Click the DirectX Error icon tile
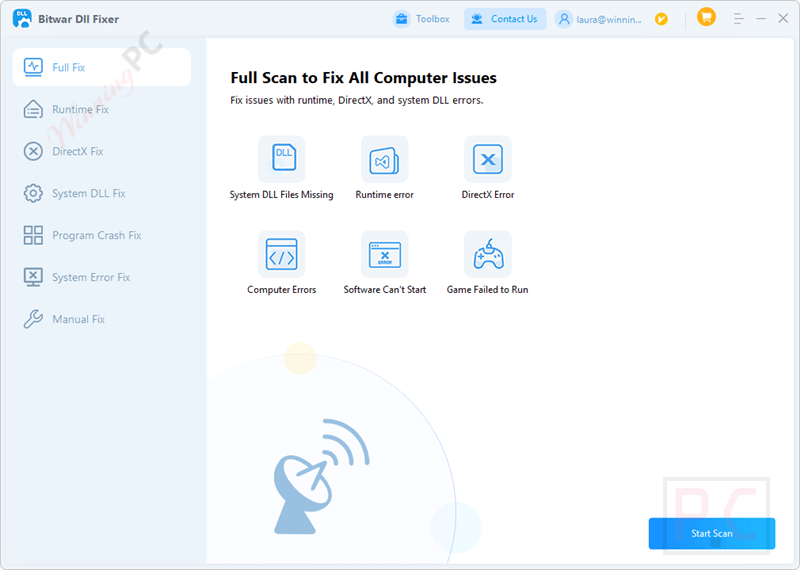 [488, 159]
